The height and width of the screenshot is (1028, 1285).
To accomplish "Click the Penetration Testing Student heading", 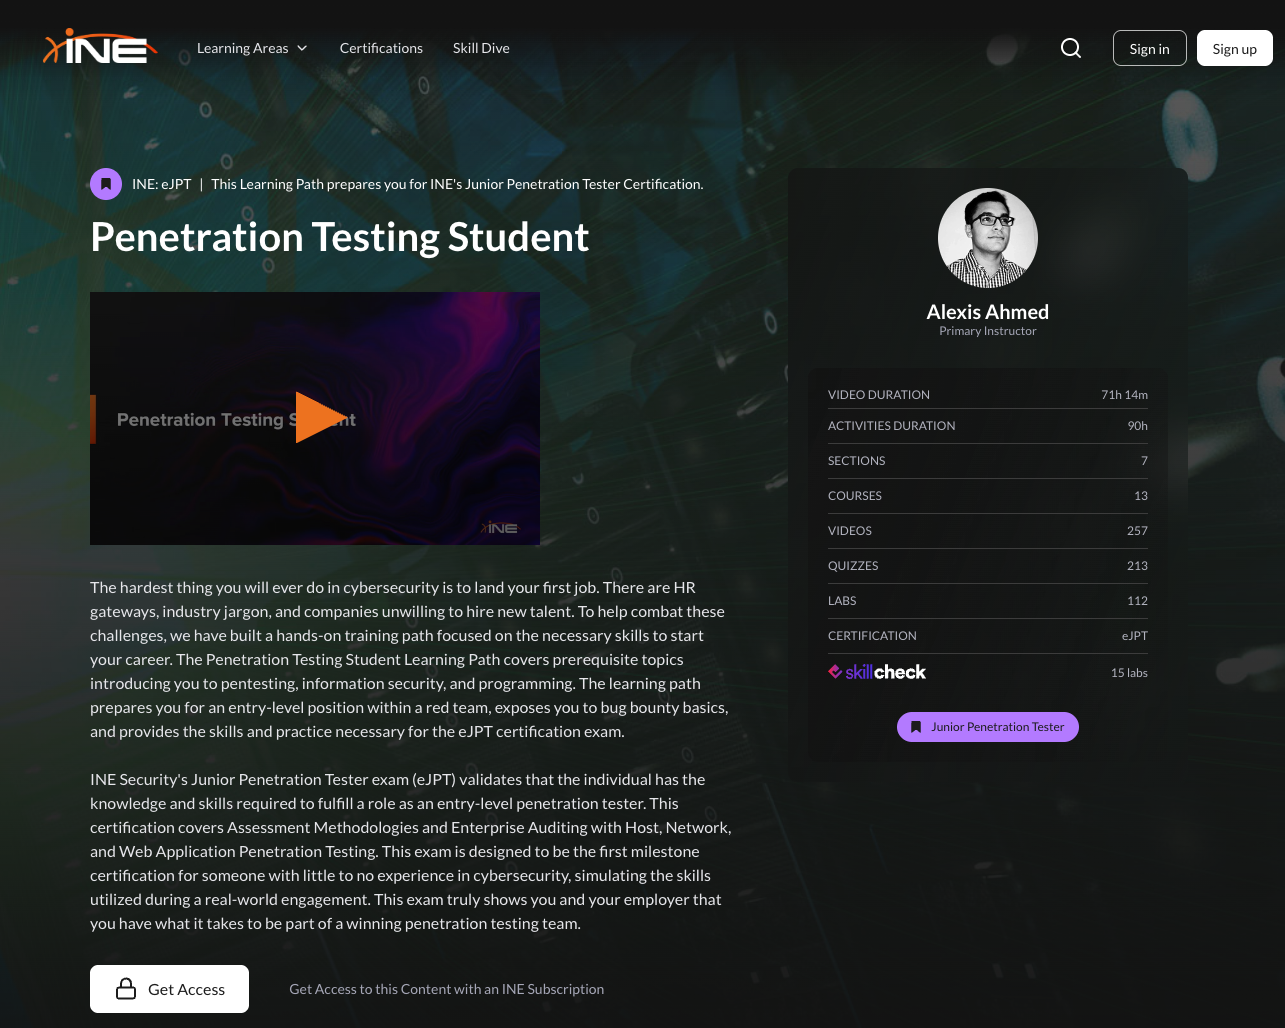I will tap(340, 237).
